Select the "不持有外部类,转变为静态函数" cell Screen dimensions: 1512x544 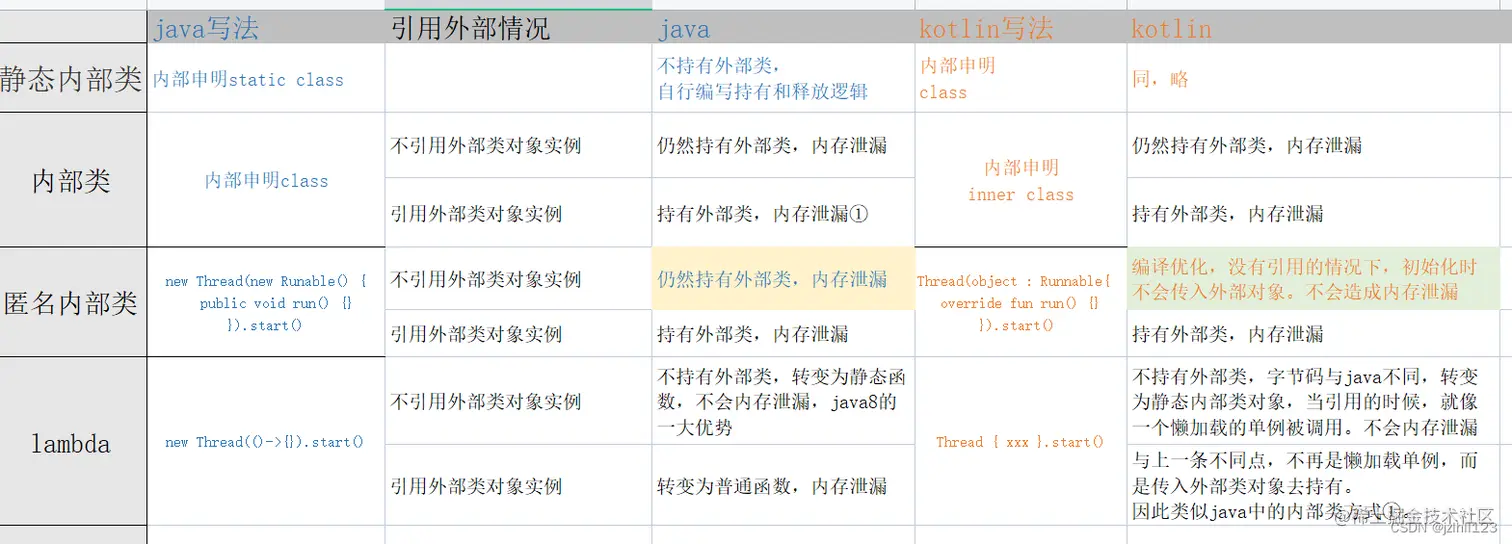click(783, 401)
